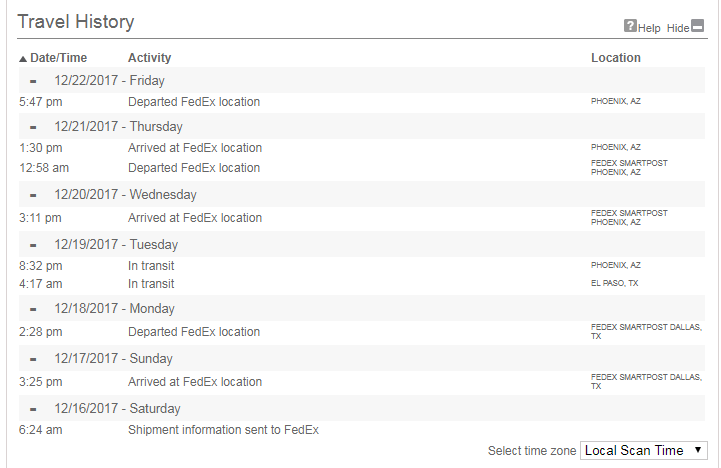Screen dimensions: 721x468
Task: Click Shipment information sent to FedEx entry
Action: tap(223, 430)
